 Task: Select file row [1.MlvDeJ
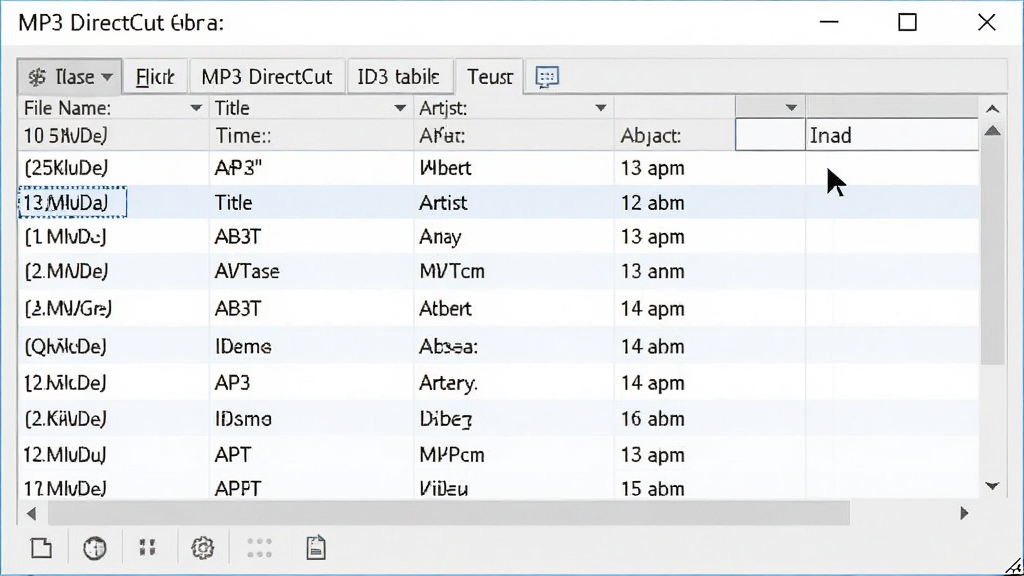tap(498, 236)
